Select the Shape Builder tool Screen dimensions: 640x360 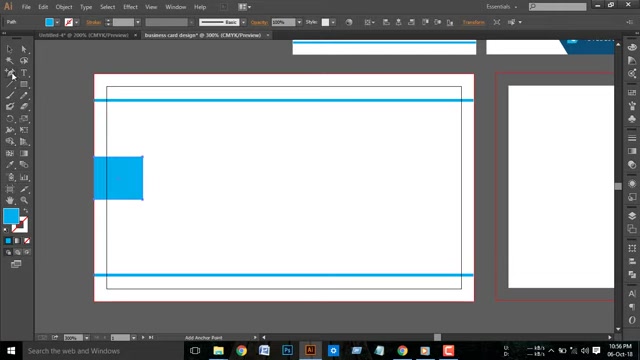tap(9, 142)
